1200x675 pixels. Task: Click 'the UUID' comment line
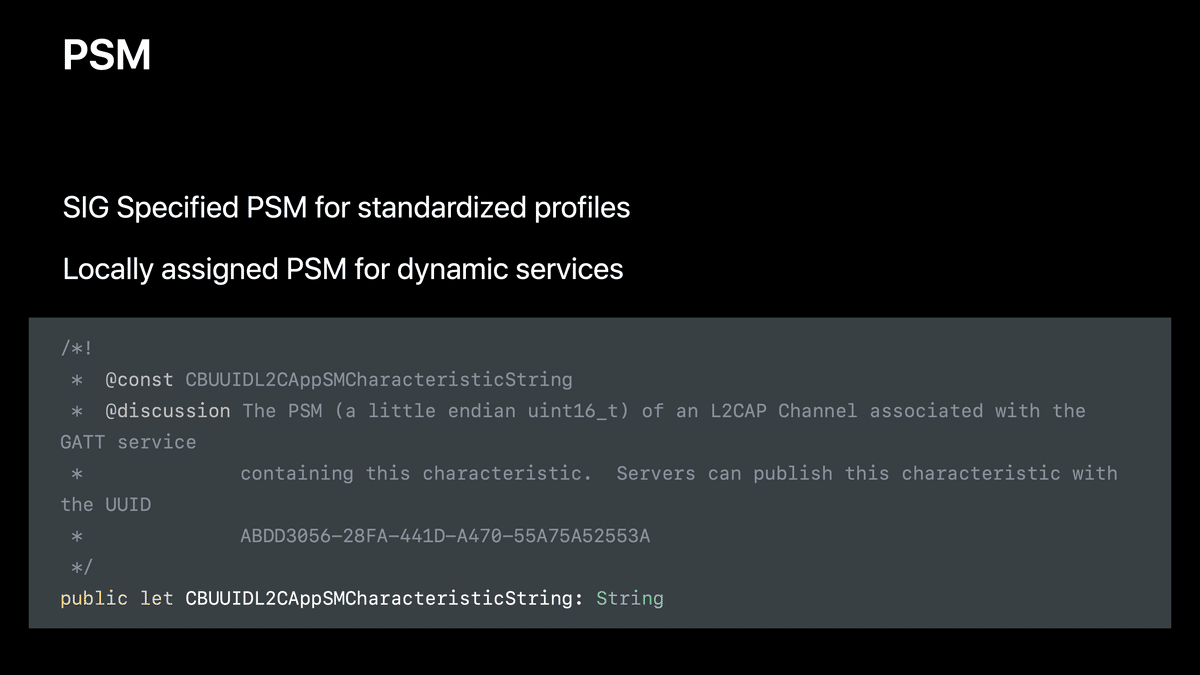tap(106, 505)
